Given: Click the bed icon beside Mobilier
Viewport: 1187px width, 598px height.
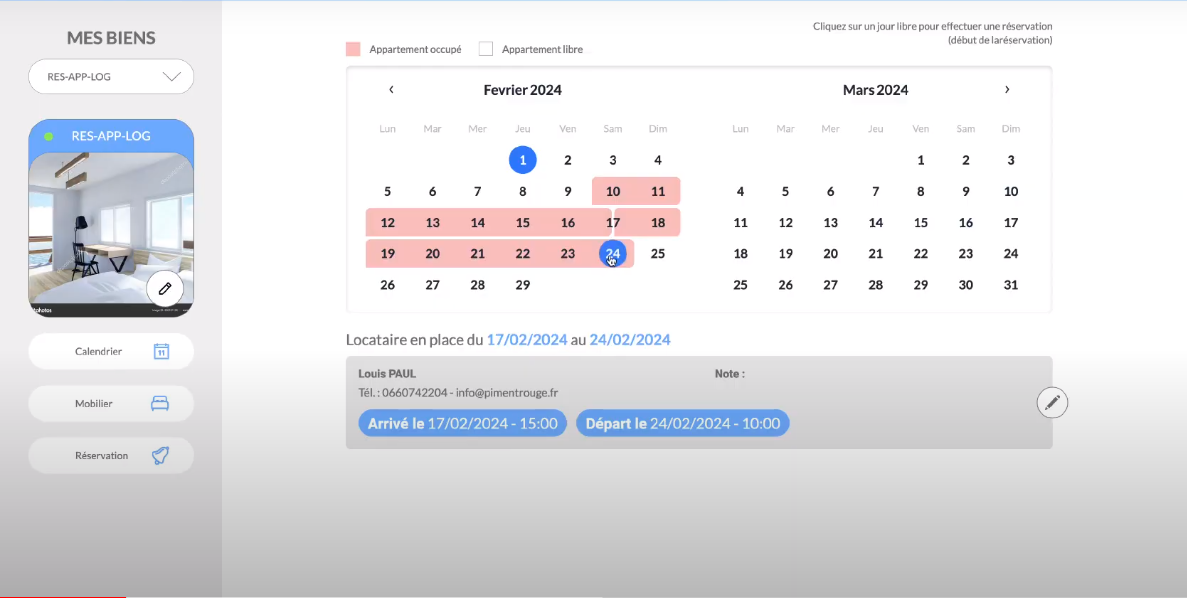Looking at the screenshot, I should coord(160,403).
